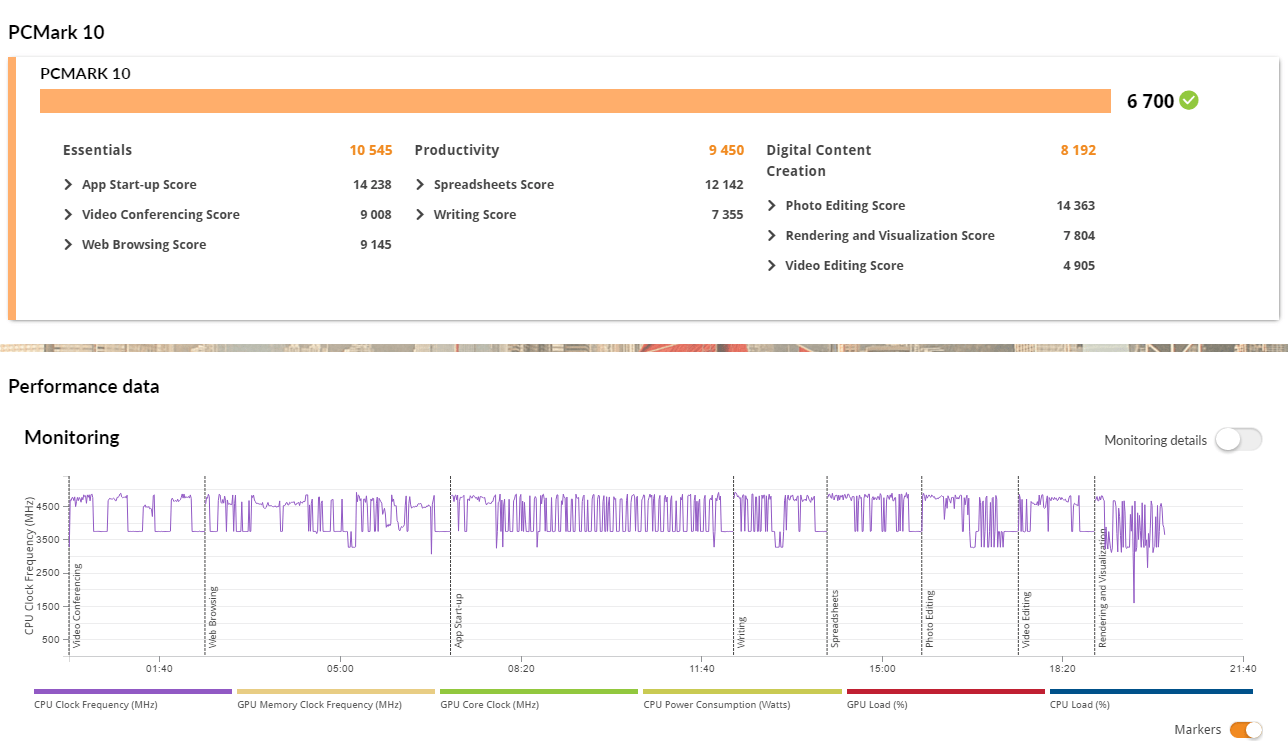The height and width of the screenshot is (749, 1288).
Task: Click the 21:40 time axis label
Action: tap(1243, 668)
